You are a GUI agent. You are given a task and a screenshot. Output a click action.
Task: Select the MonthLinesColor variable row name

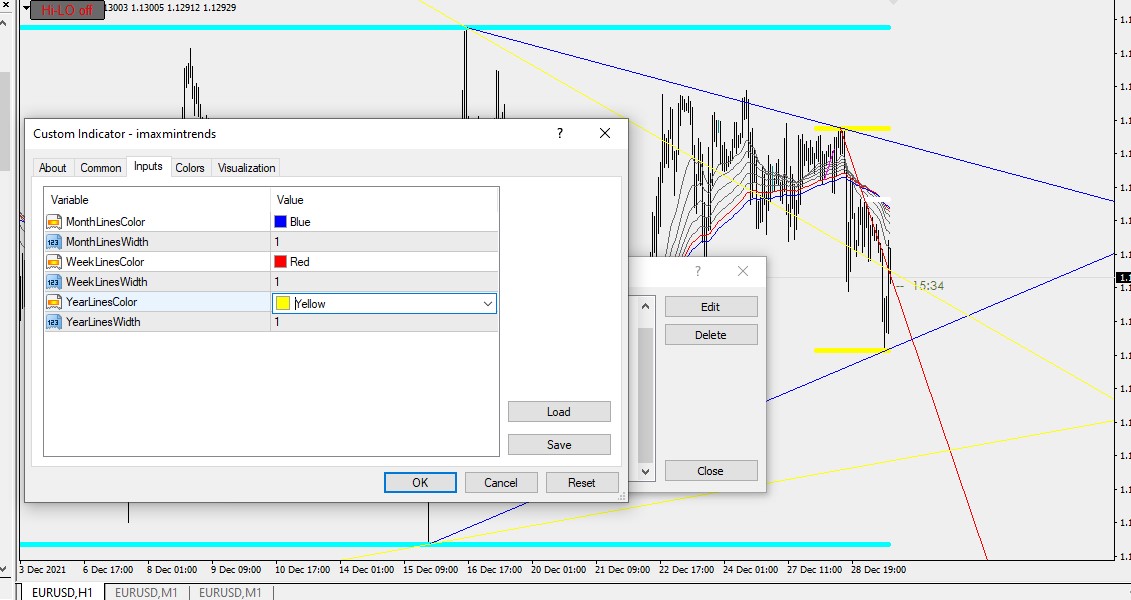tap(105, 221)
